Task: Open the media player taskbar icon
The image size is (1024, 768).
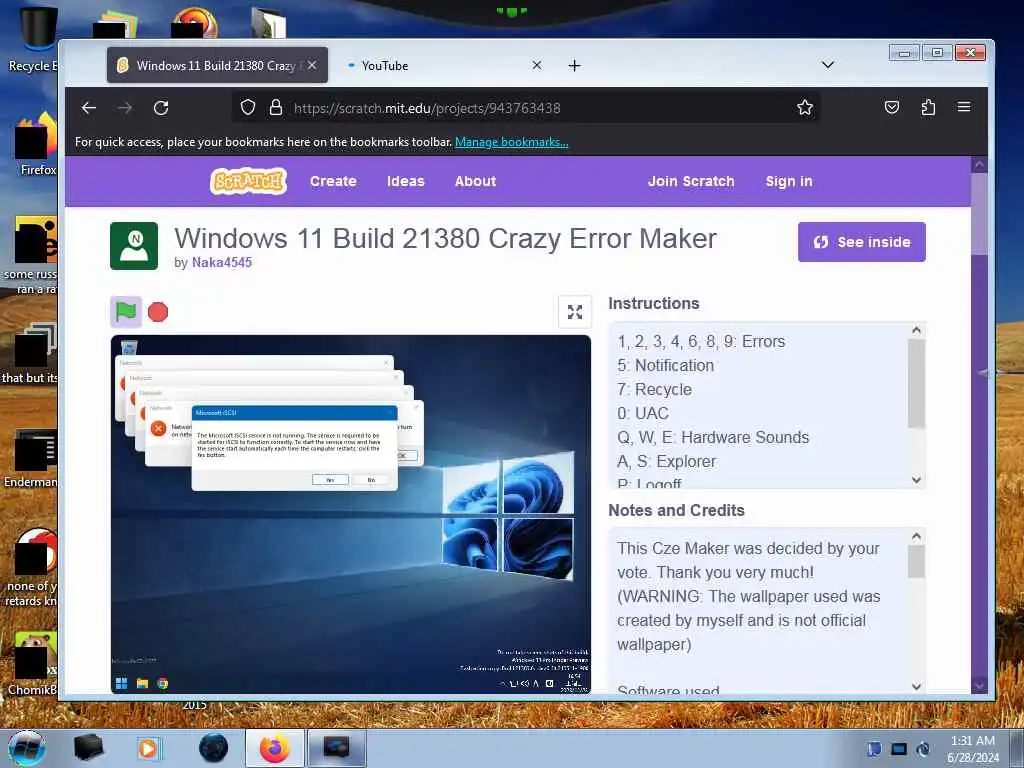Action: click(149, 748)
